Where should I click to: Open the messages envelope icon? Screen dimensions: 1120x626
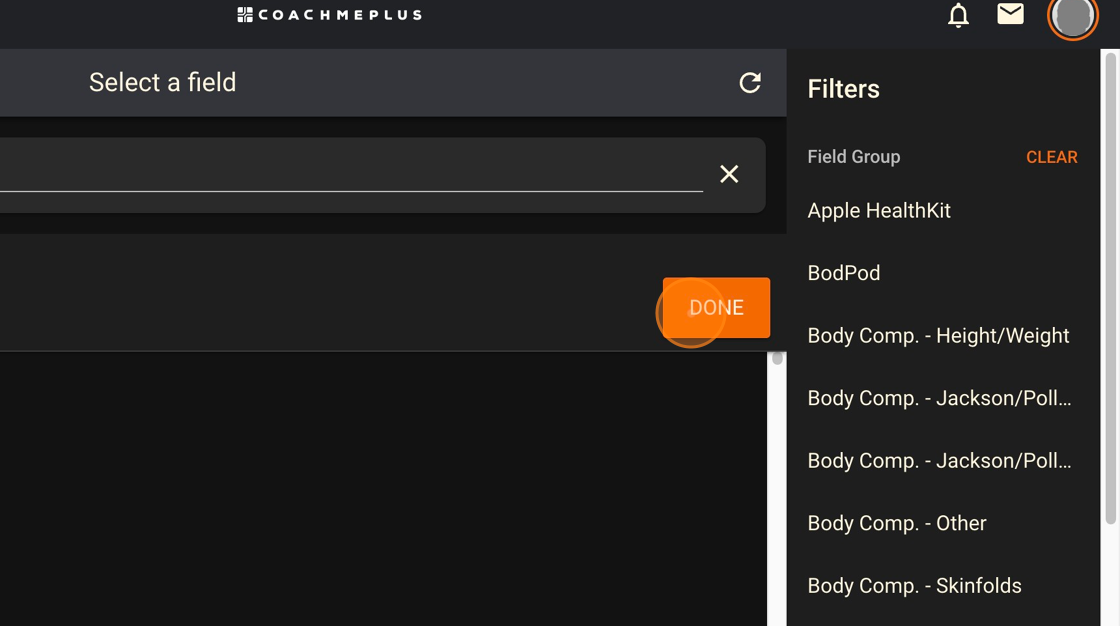pyautogui.click(x=1010, y=14)
